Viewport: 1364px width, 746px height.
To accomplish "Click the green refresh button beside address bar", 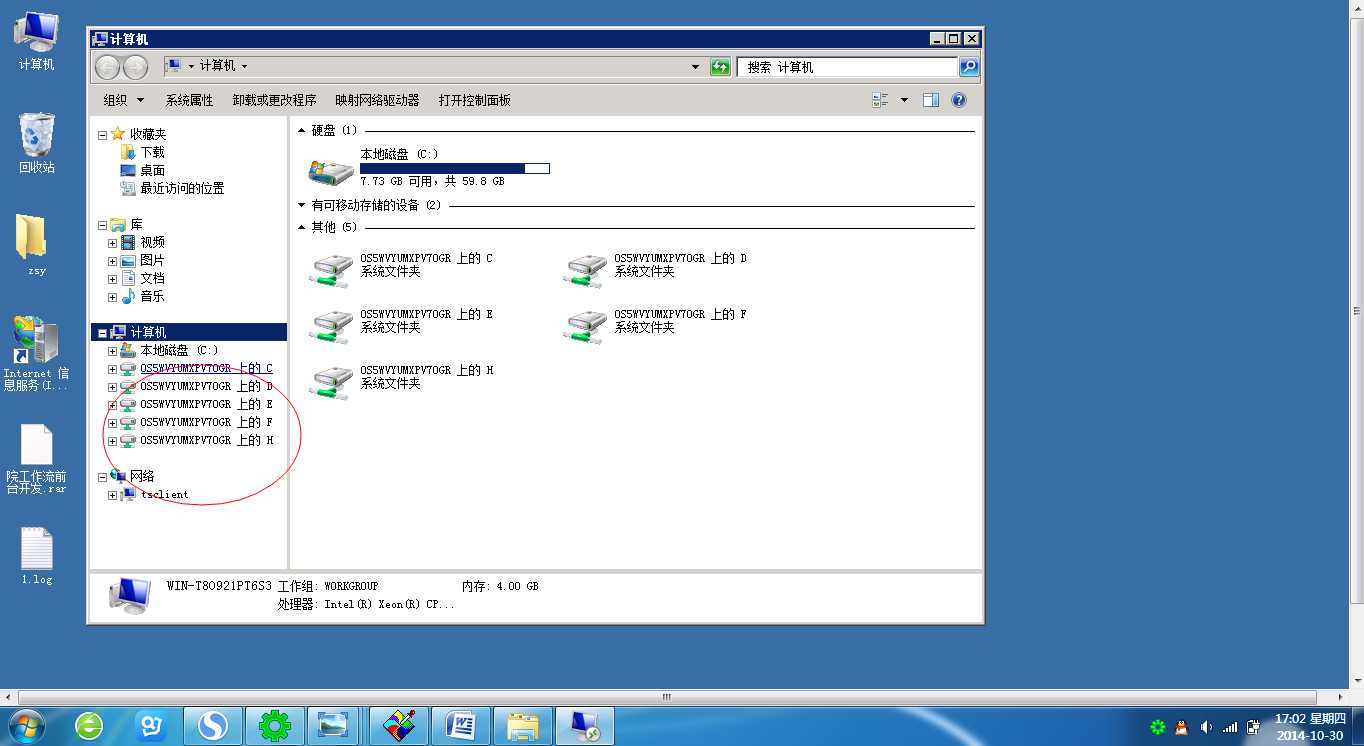I will (x=720, y=67).
